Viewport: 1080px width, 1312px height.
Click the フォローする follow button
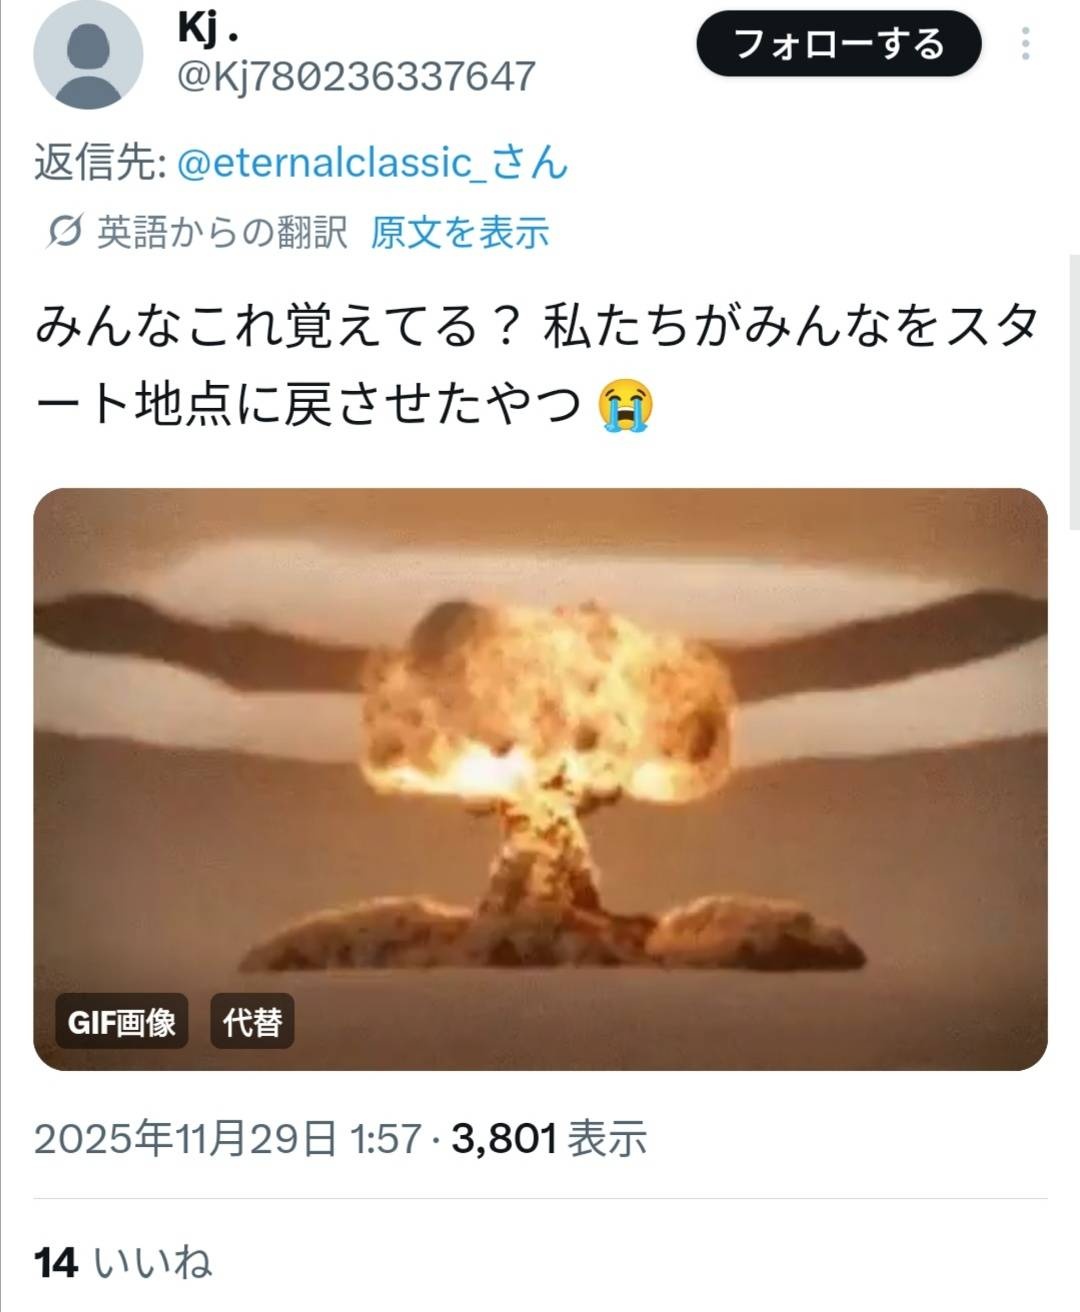(x=838, y=44)
